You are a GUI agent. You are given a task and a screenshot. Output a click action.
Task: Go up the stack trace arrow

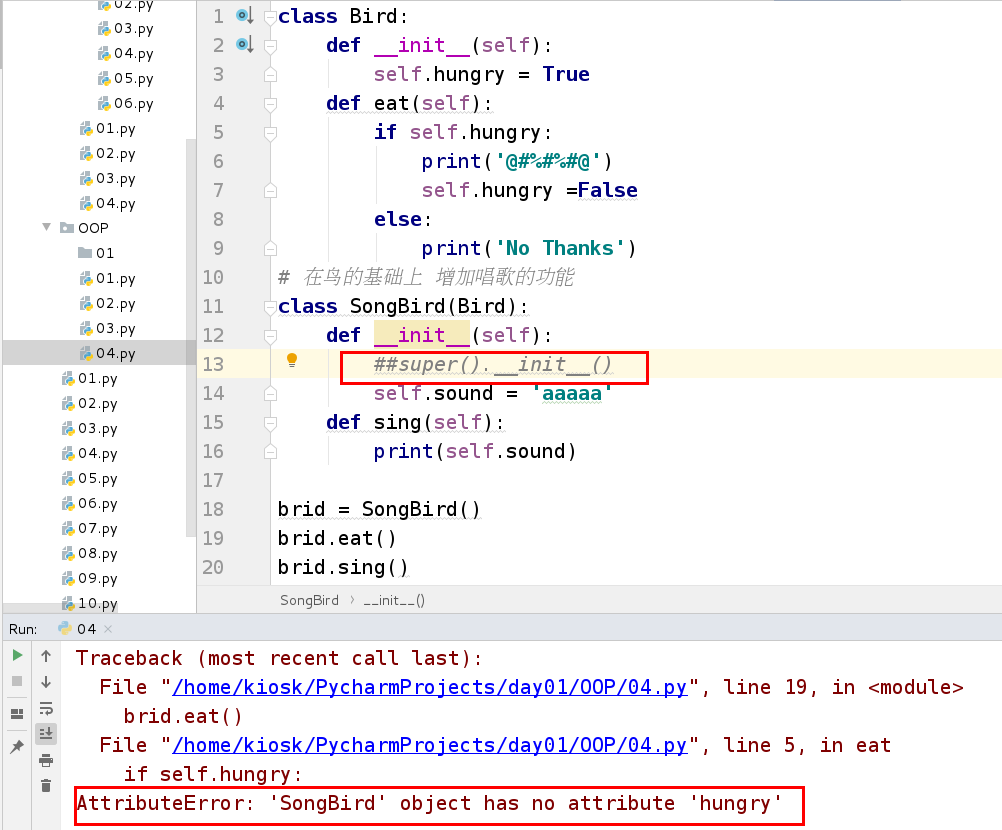(46, 656)
